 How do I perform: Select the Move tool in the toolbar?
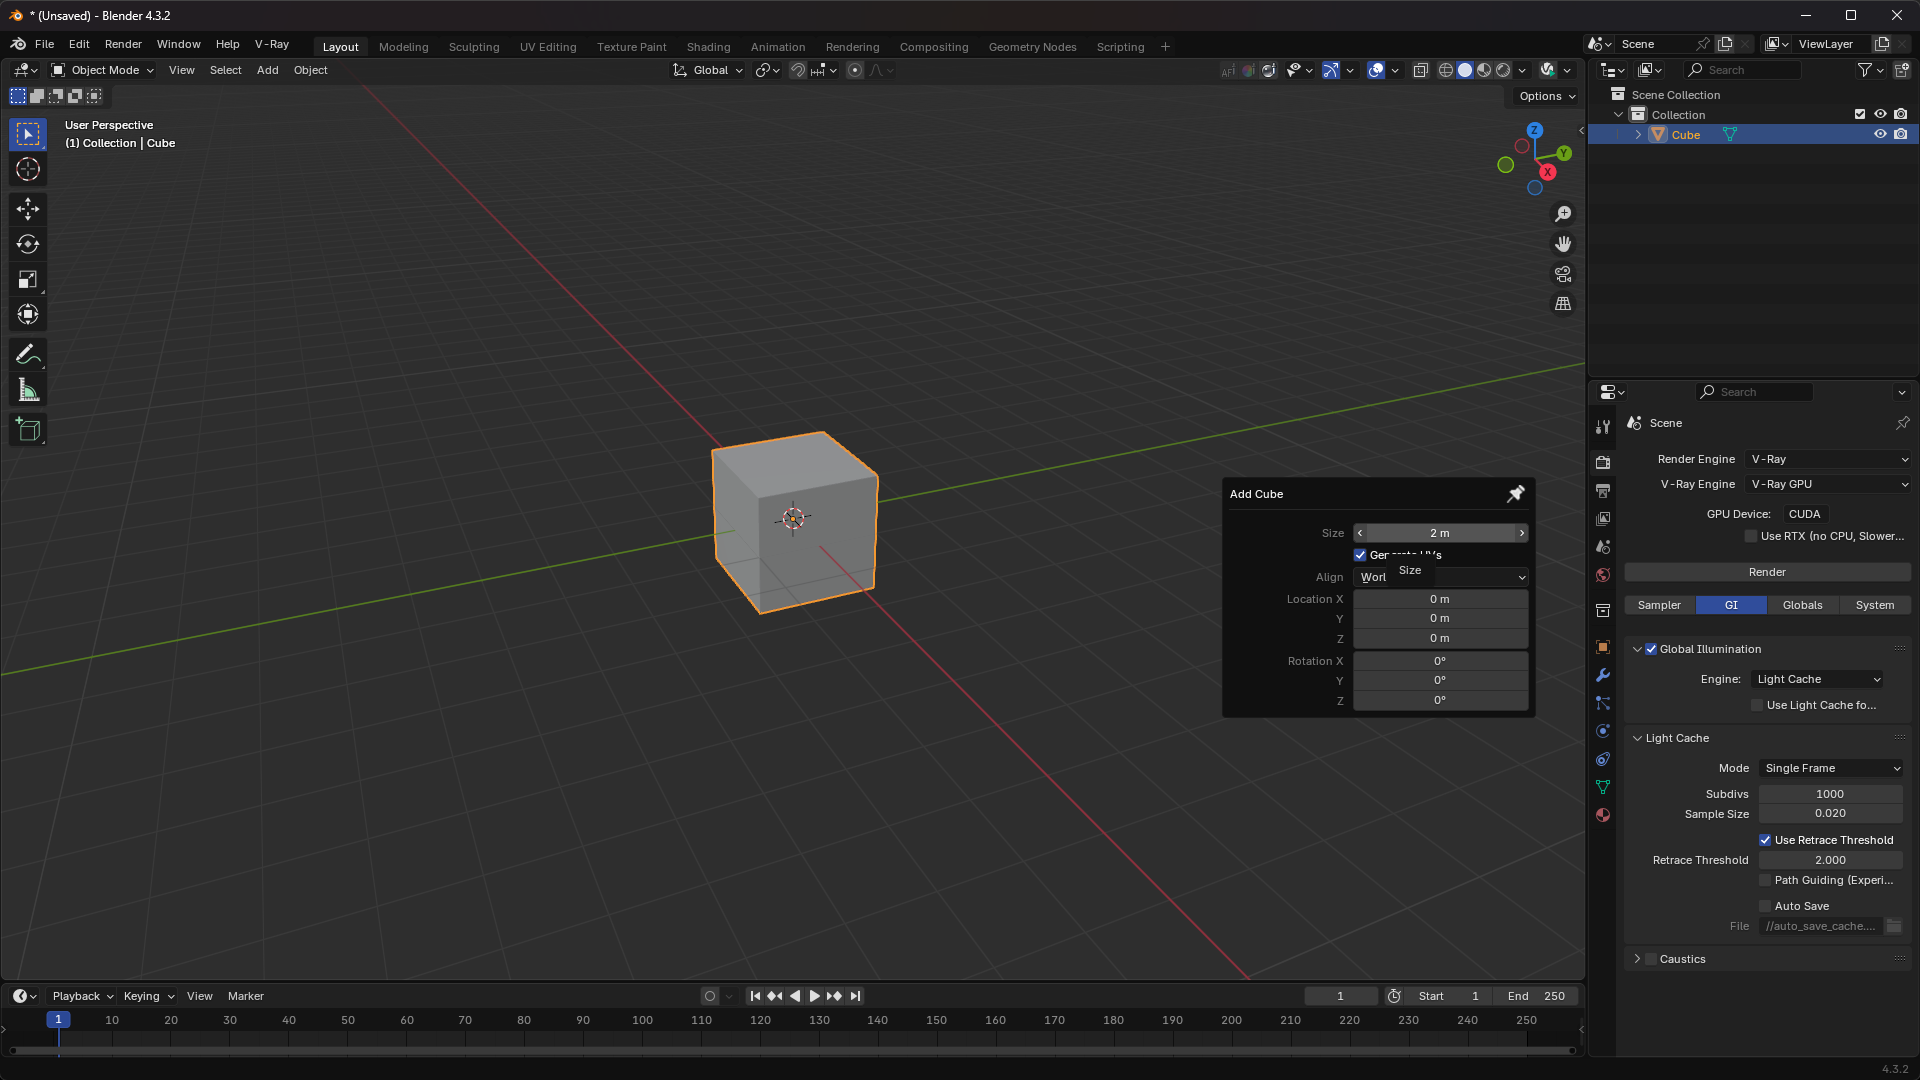(28, 208)
